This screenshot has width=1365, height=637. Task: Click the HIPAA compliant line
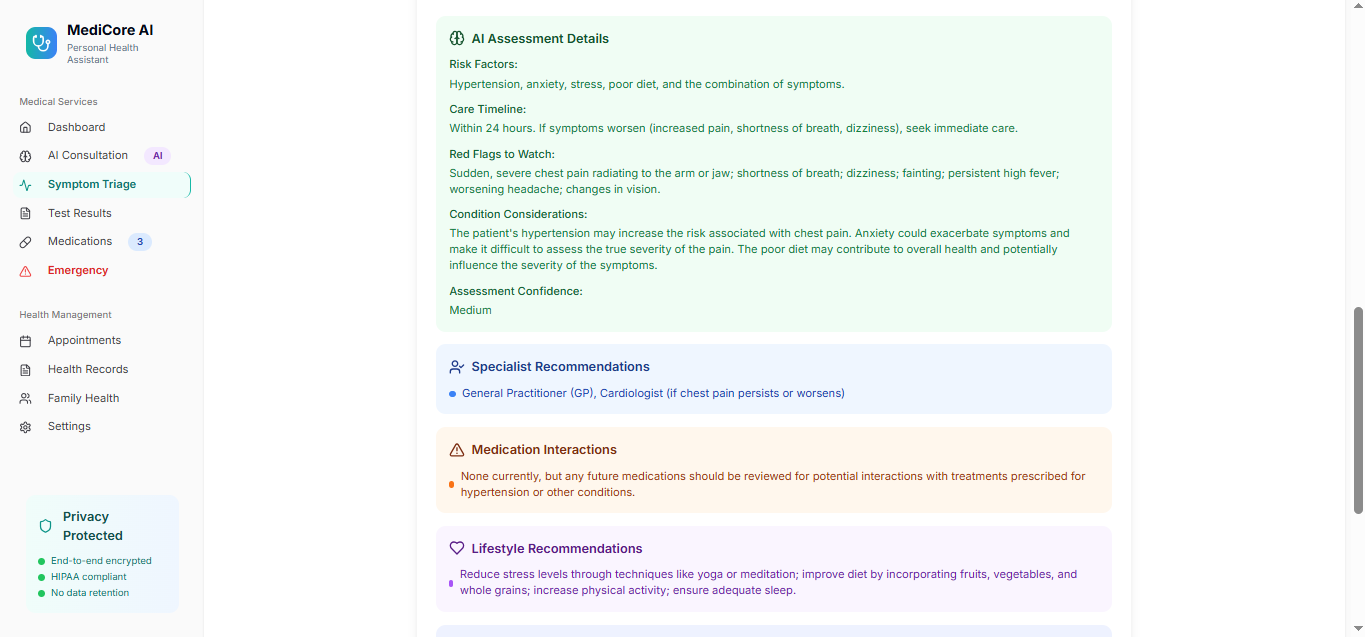[89, 577]
